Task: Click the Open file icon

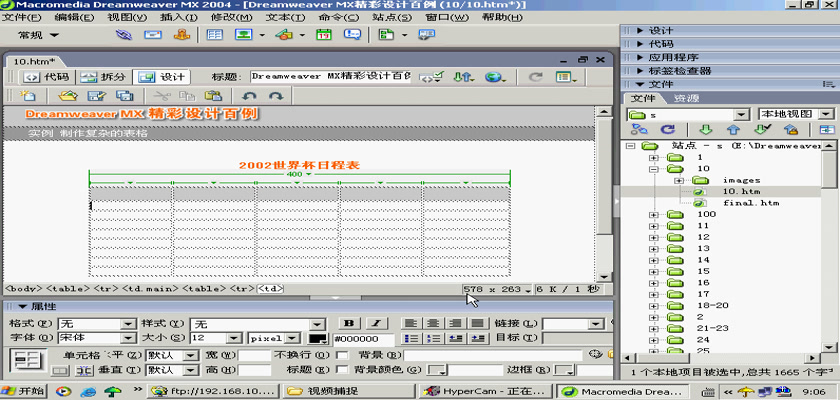Action: pos(68,96)
